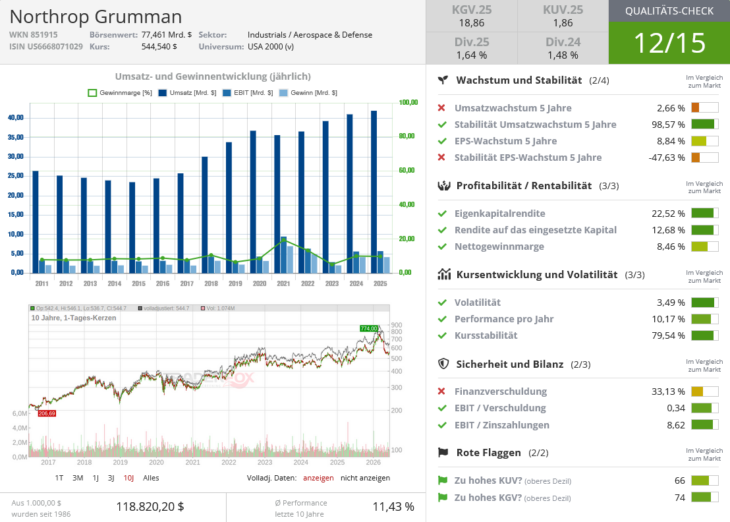730x522 pixels.
Task: Click the checkmark beside Rendite auf das eingesetzte Kapital
Action: pos(442,230)
